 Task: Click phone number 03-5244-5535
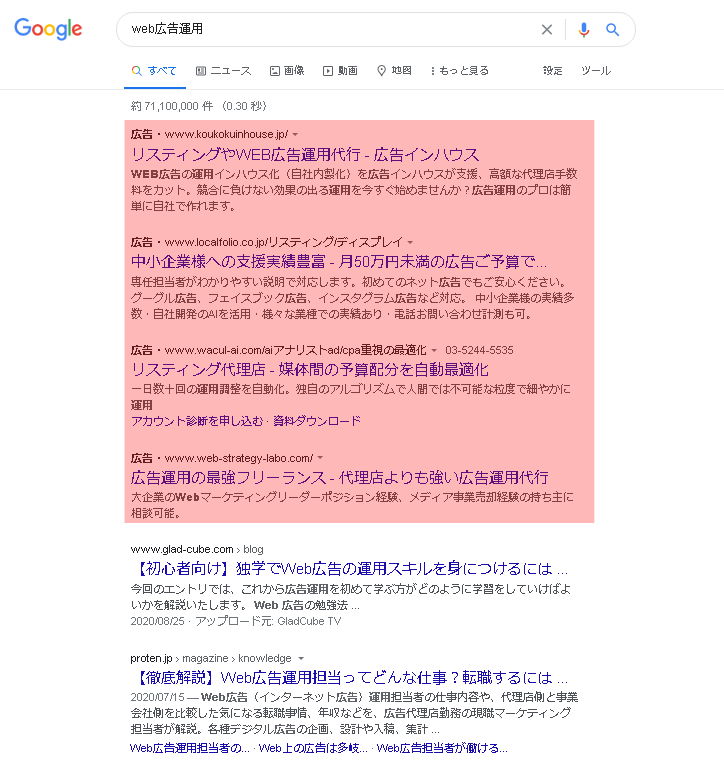pyautogui.click(x=479, y=351)
